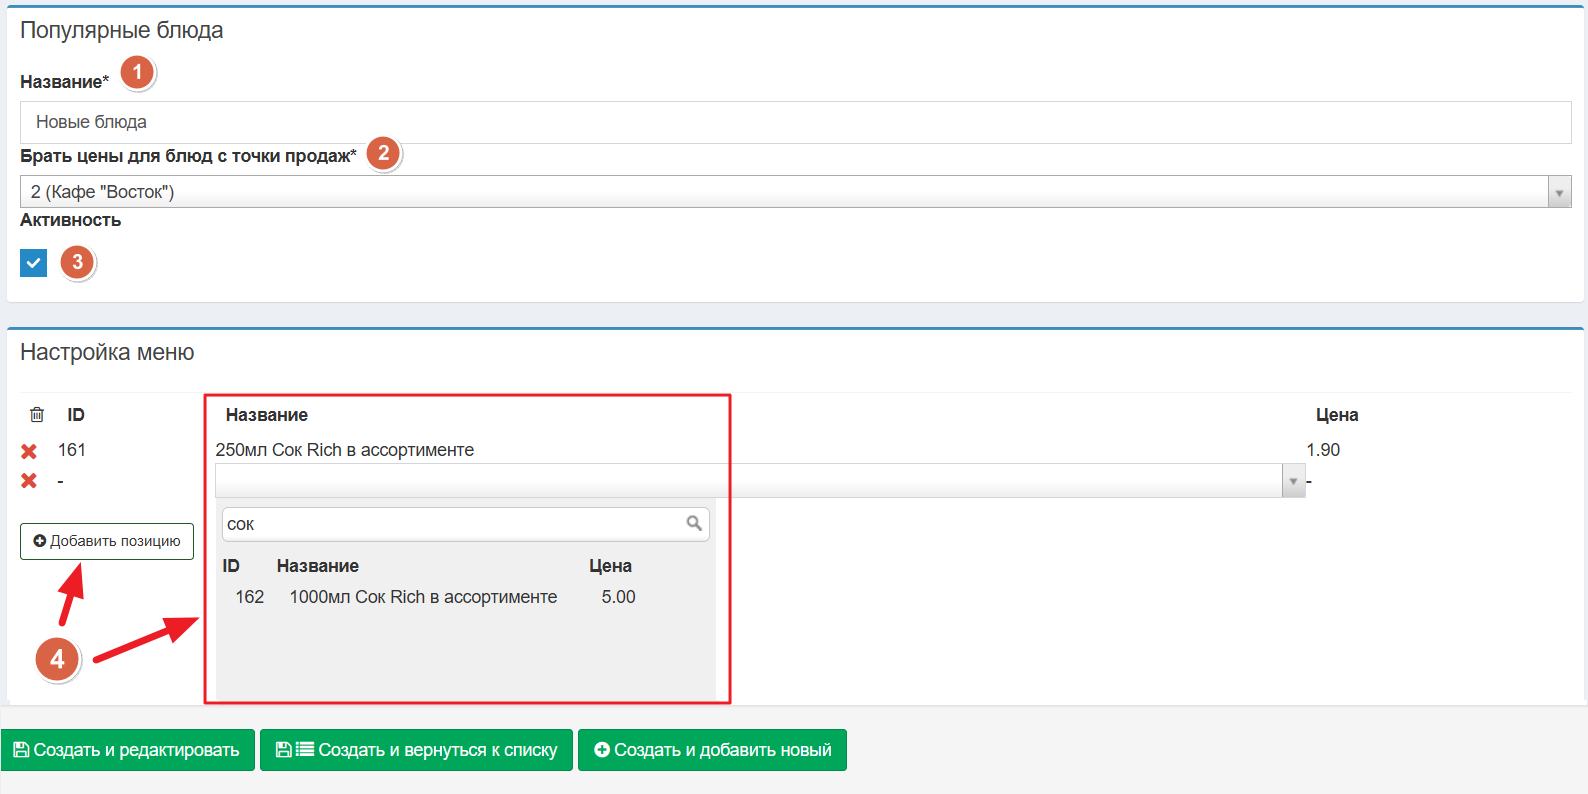Remove the empty row marked with a dash
This screenshot has width=1588, height=794.
(29, 481)
